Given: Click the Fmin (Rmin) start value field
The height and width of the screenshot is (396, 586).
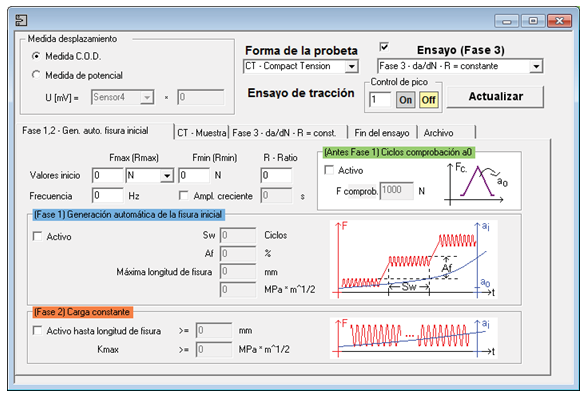Looking at the screenshot, I should (194, 175).
